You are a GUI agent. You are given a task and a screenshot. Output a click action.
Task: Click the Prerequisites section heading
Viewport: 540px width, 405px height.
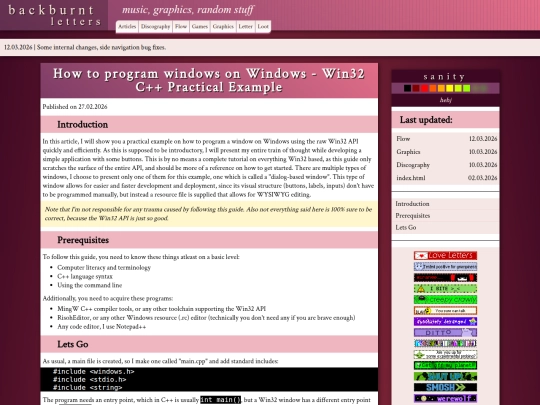pos(83,240)
